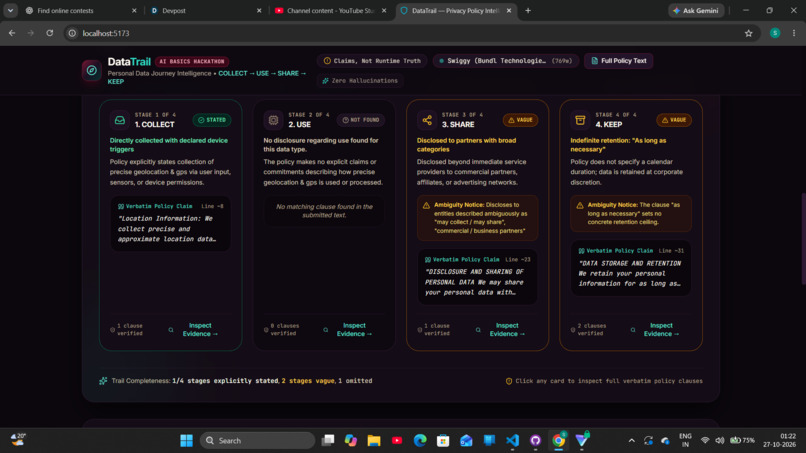
Task: Open the tab search dropdown arrow
Action: tap(10, 10)
